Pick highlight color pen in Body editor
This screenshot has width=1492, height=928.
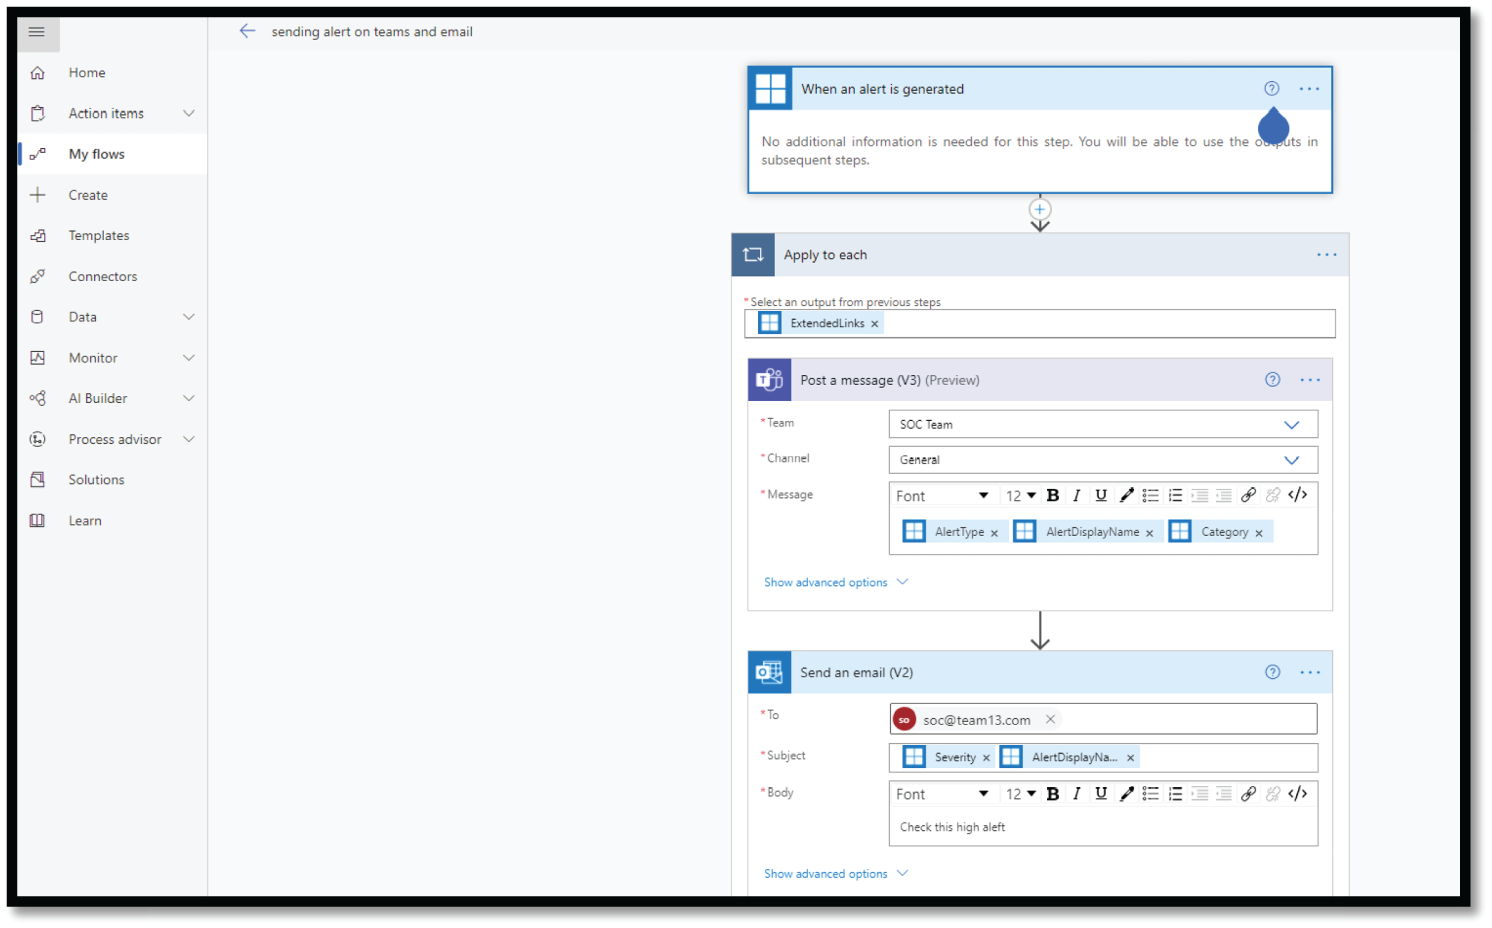click(1126, 794)
